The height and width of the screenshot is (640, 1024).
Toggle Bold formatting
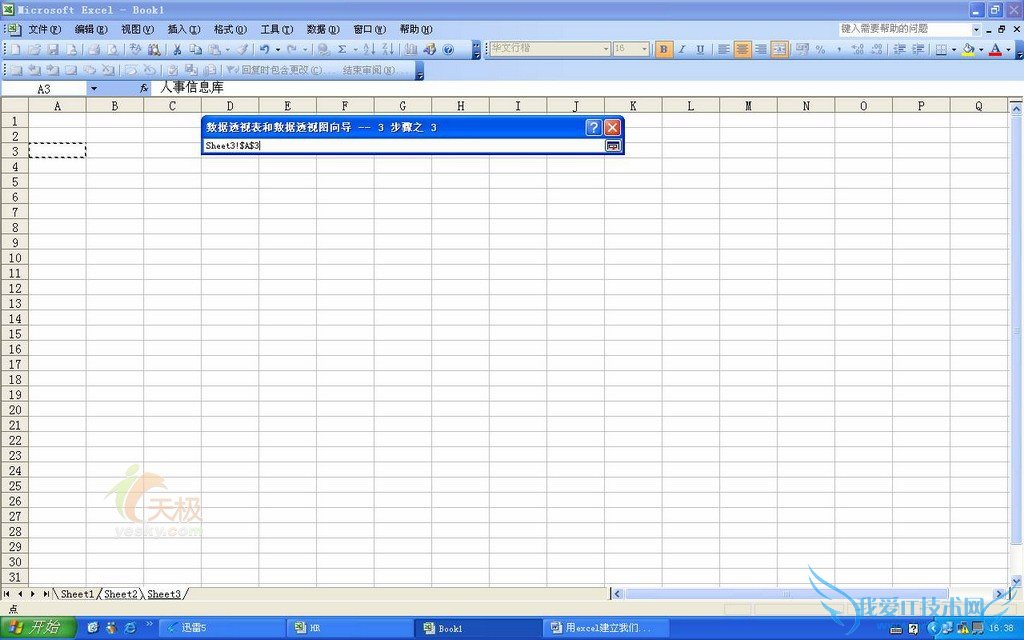coord(664,50)
